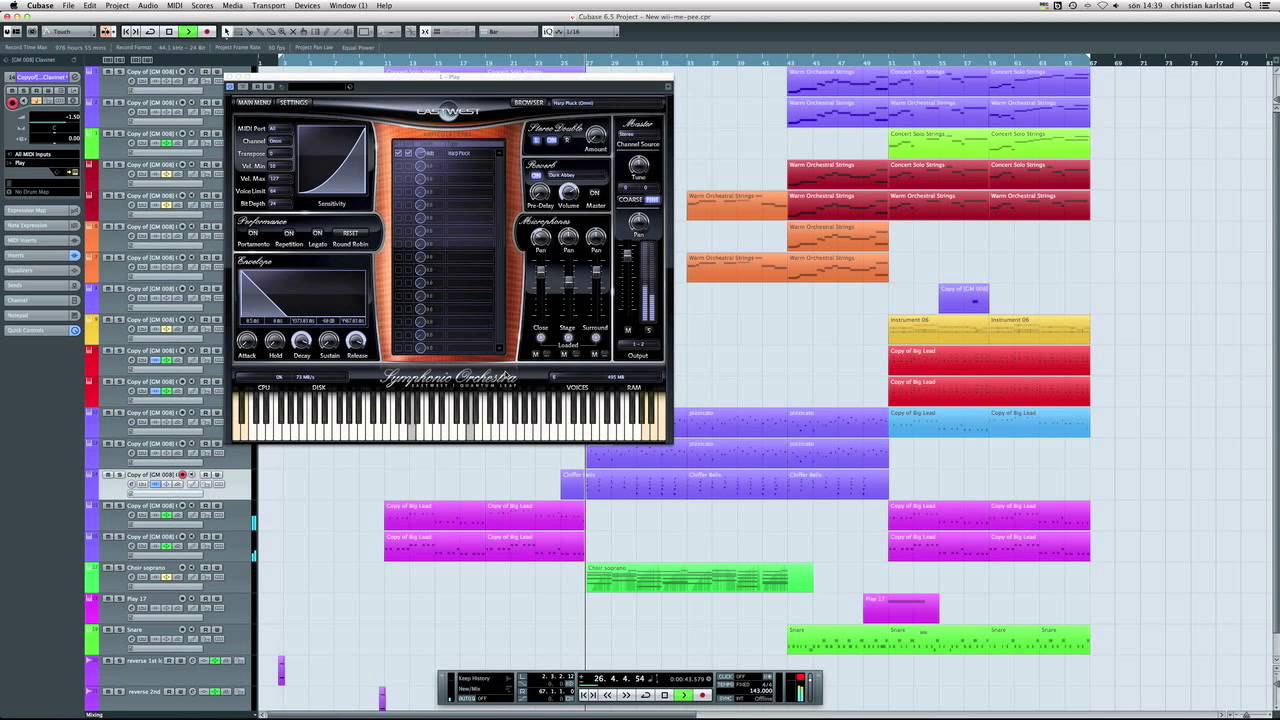Open the BROWSER in the Play plugin
The image size is (1280, 720).
pyautogui.click(x=529, y=102)
